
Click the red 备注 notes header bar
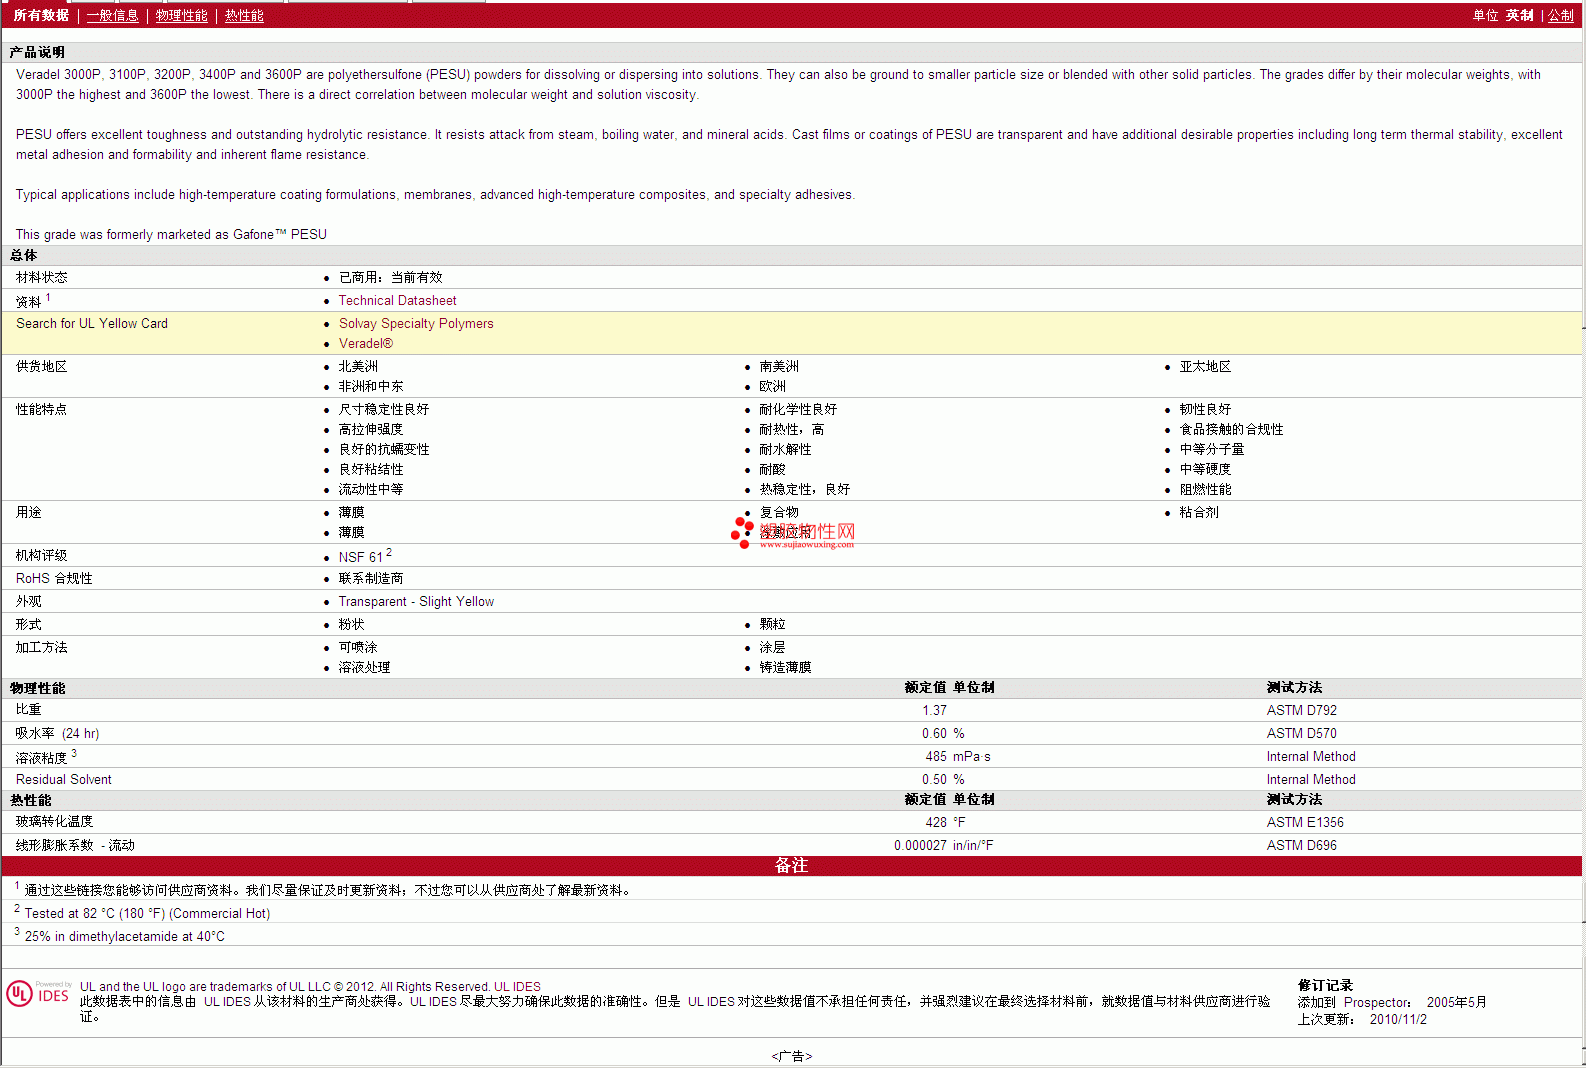pyautogui.click(x=791, y=866)
